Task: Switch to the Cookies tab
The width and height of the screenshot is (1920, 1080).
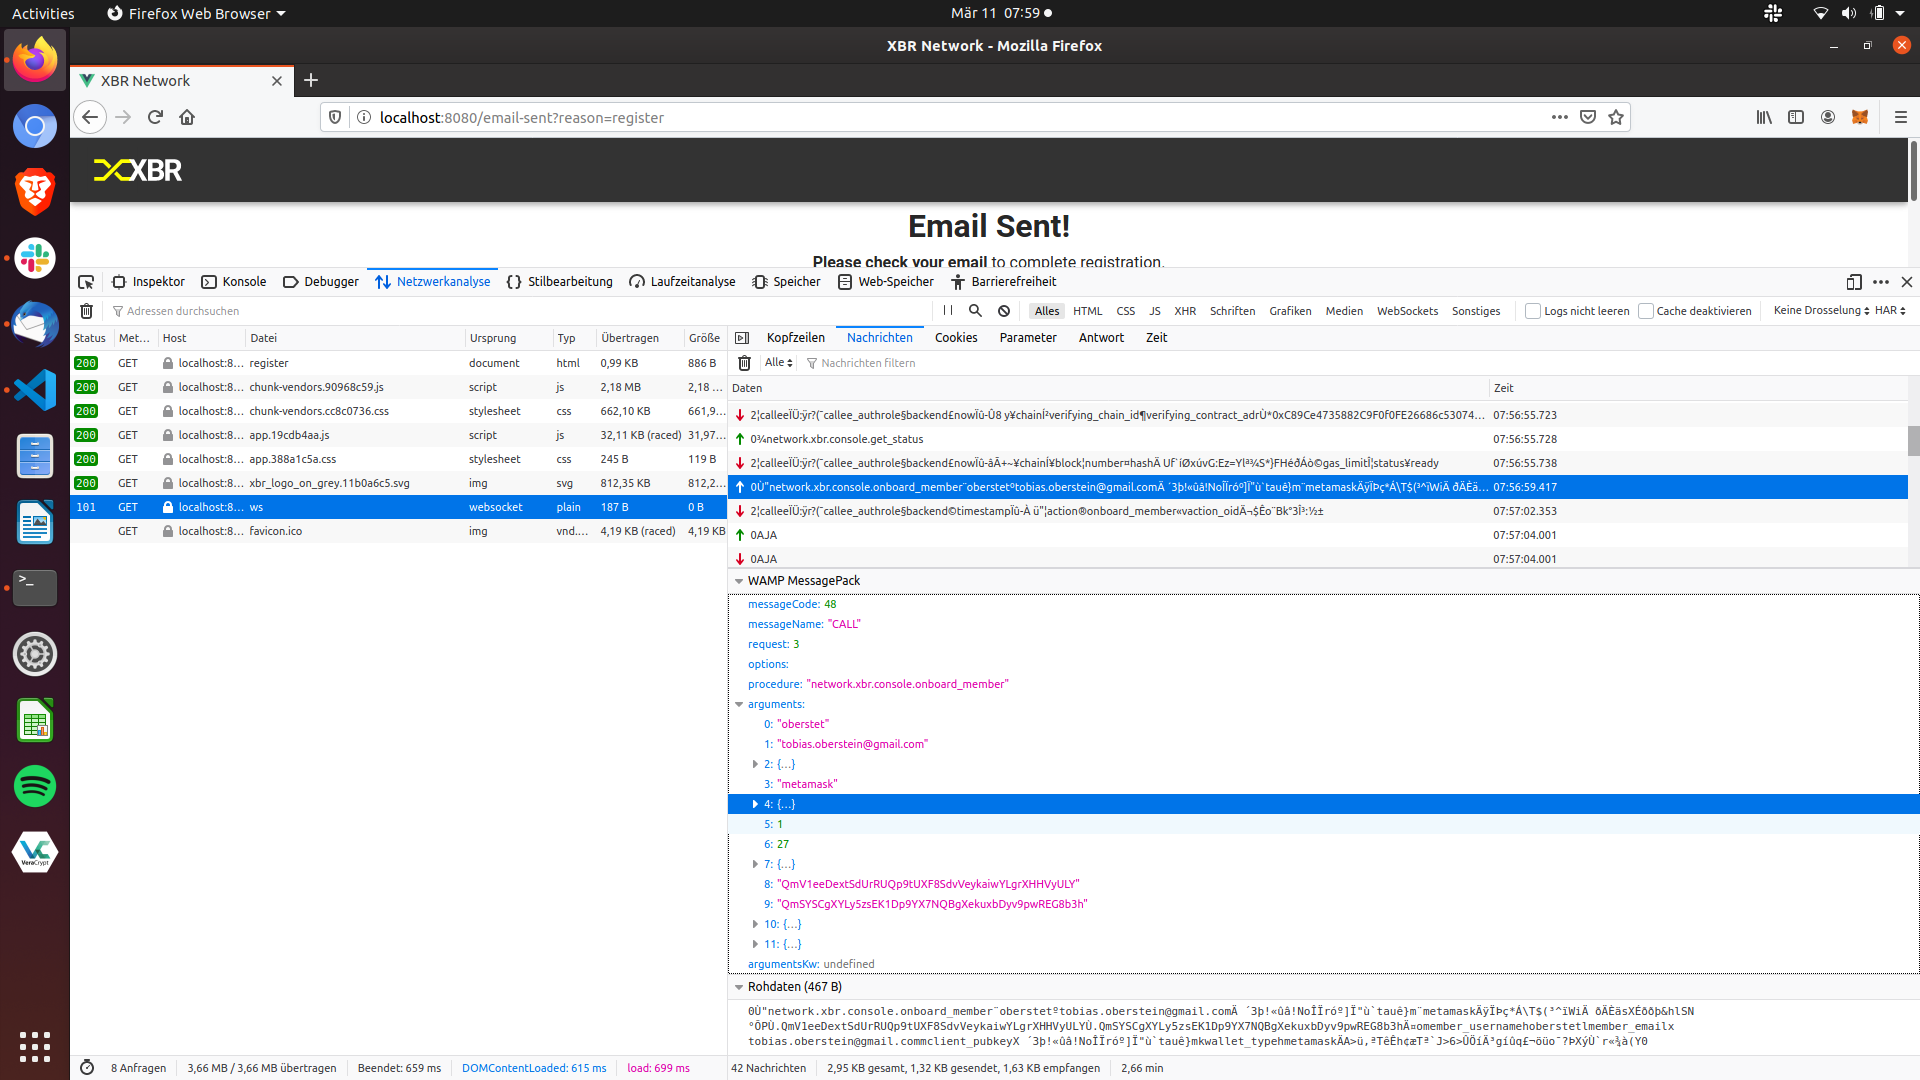Action: point(956,337)
